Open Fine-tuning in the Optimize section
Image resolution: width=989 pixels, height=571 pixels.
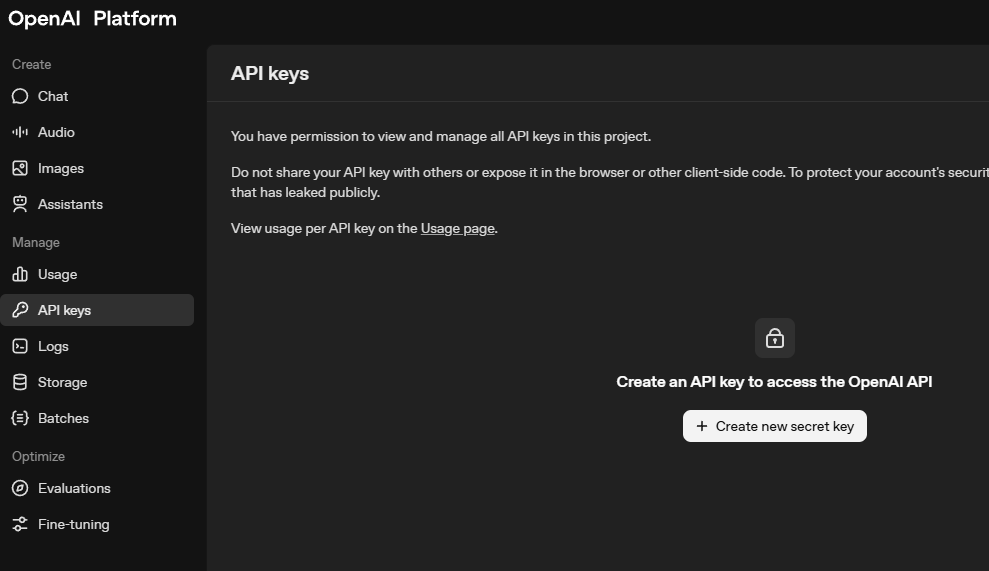(97, 524)
